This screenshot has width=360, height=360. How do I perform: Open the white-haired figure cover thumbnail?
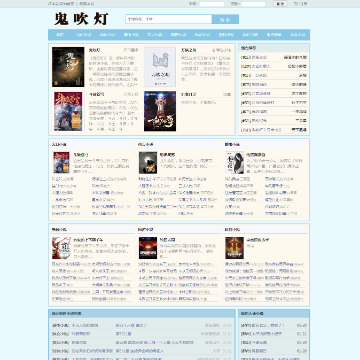coord(61,248)
